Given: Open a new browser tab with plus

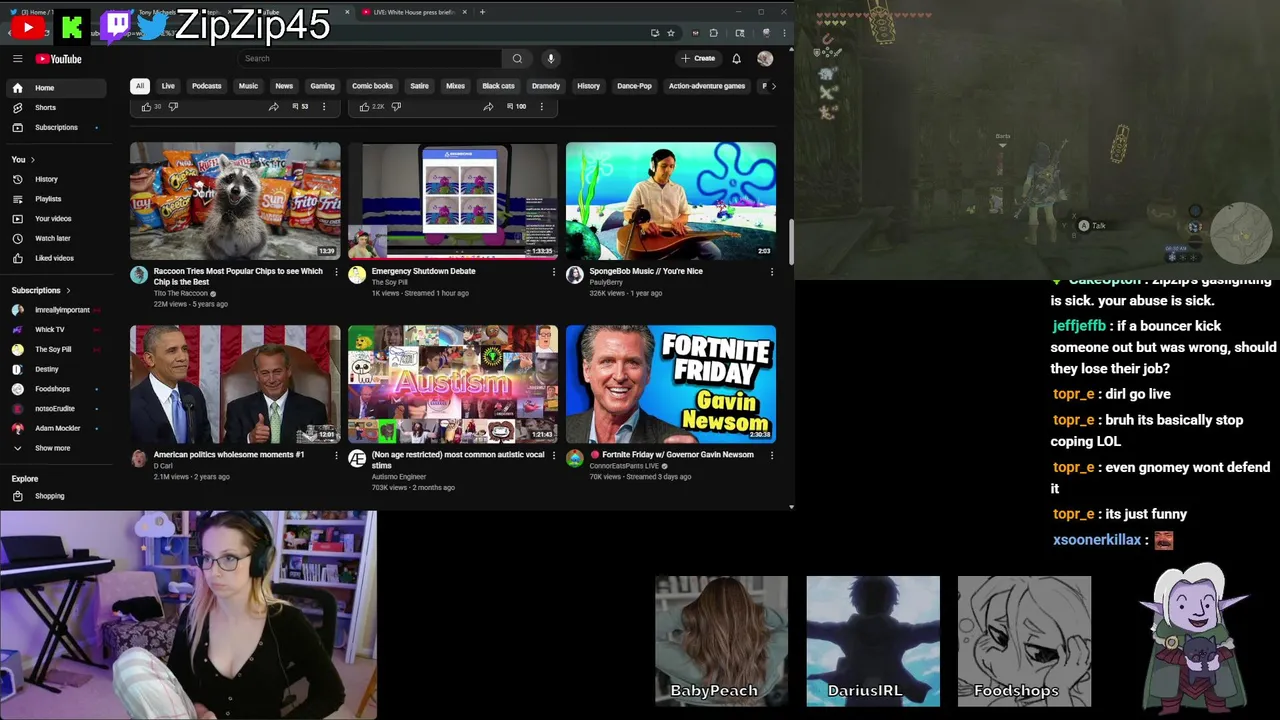Looking at the screenshot, I should (482, 12).
